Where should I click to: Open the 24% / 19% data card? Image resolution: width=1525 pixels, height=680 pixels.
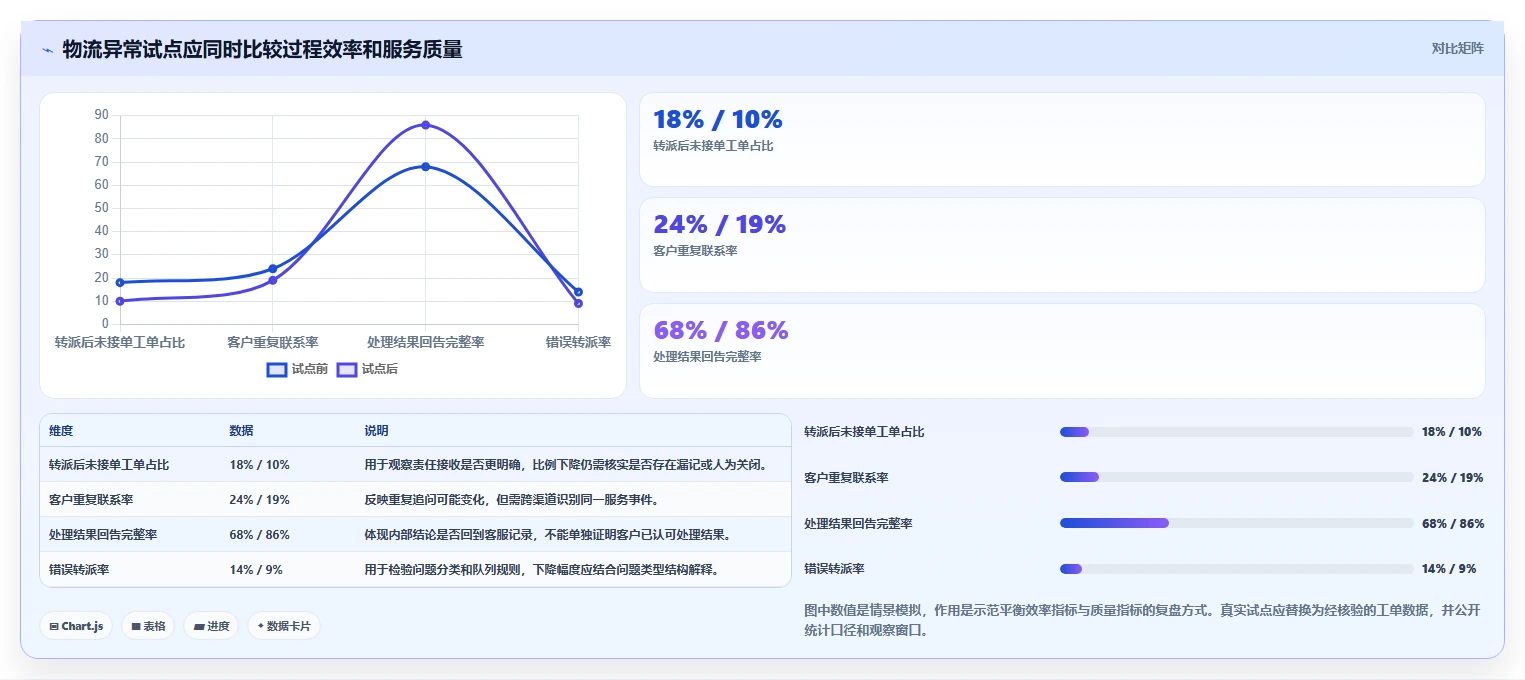[x=1062, y=245]
